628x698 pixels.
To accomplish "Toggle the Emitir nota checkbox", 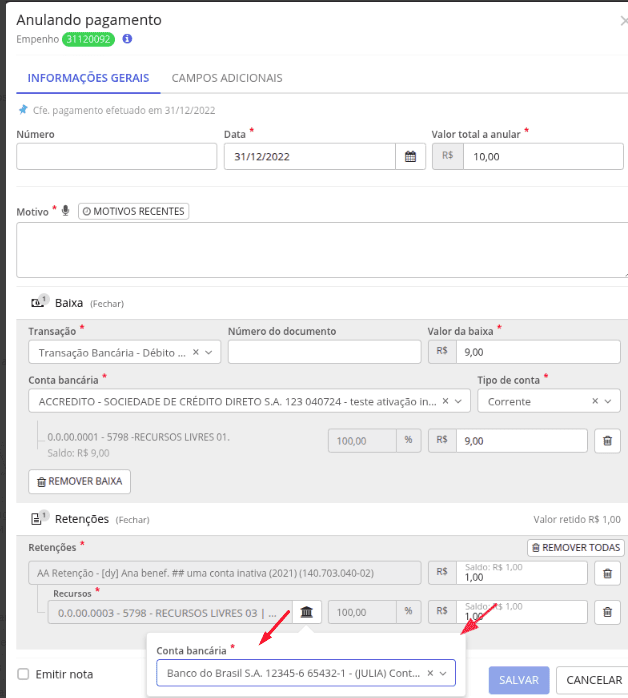I will click(x=23, y=674).
